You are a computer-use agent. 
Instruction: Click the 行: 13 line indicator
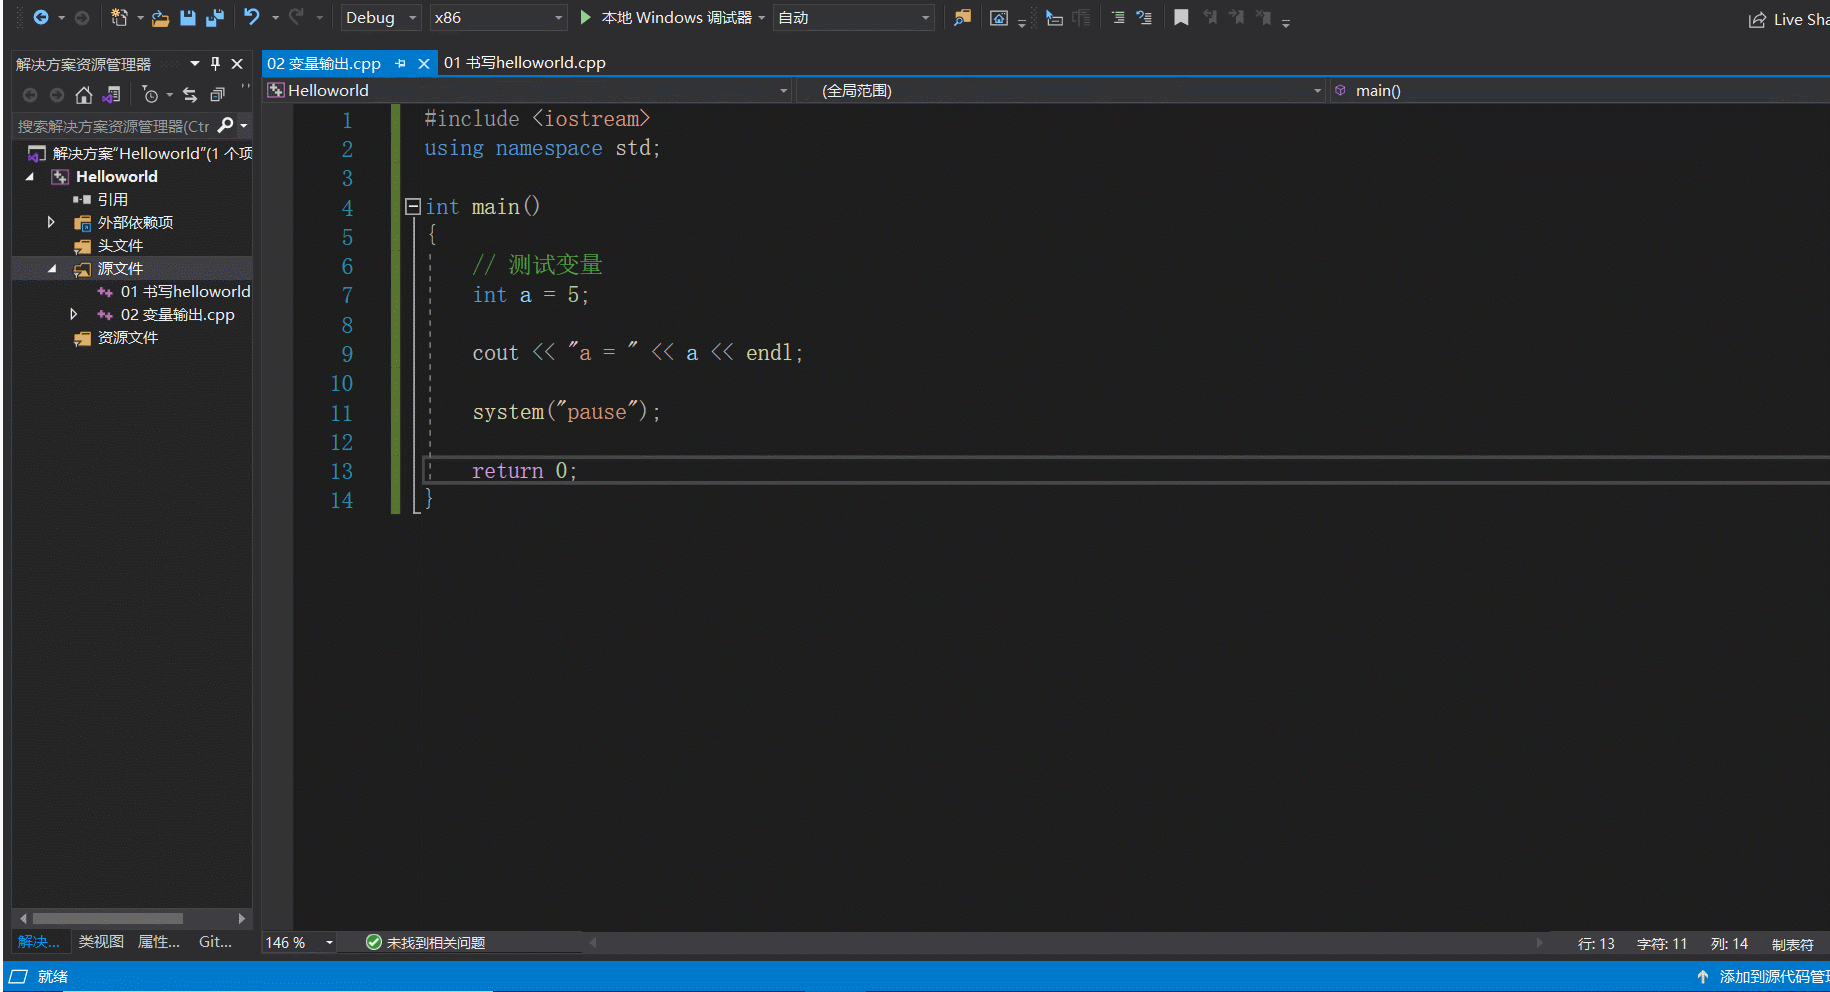pos(1596,944)
